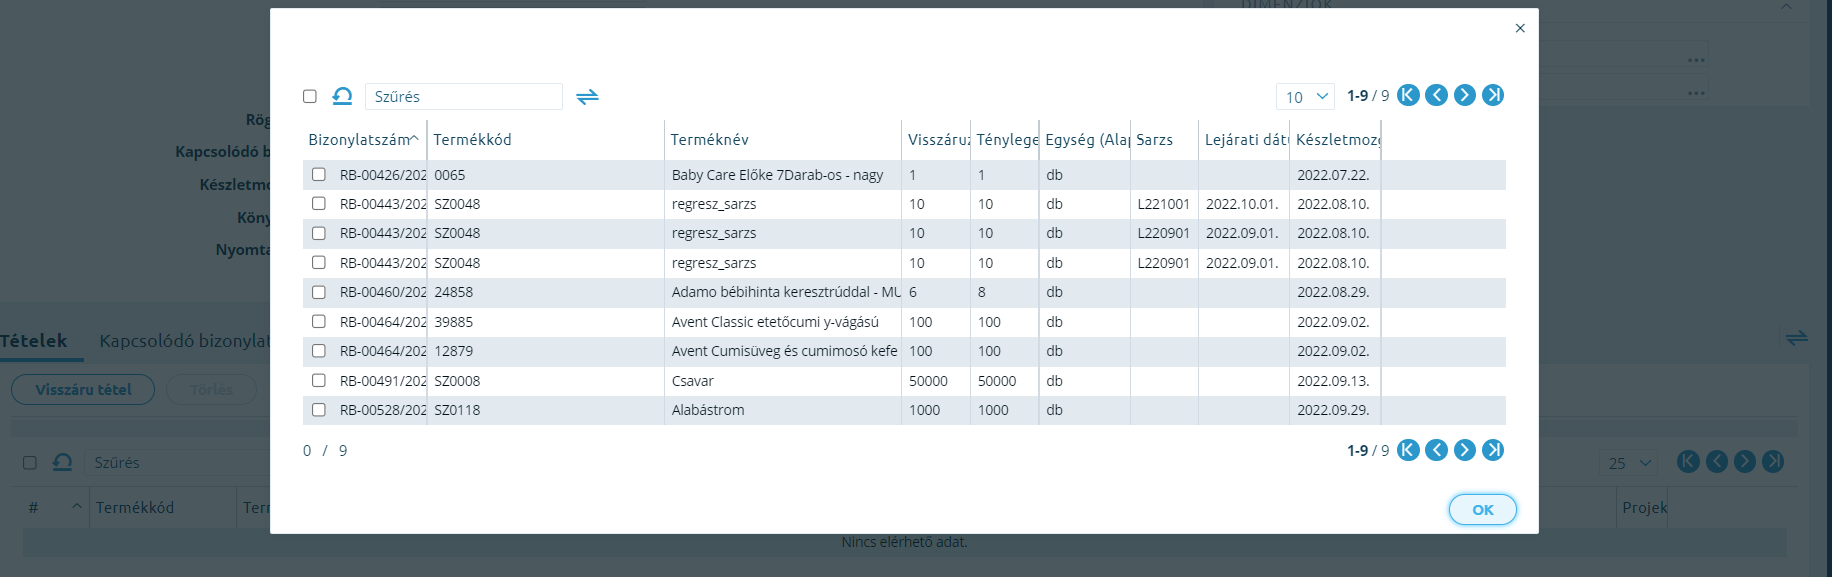1832x577 pixels.
Task: Click the Szűrés filter field in background grid
Action: click(x=177, y=463)
